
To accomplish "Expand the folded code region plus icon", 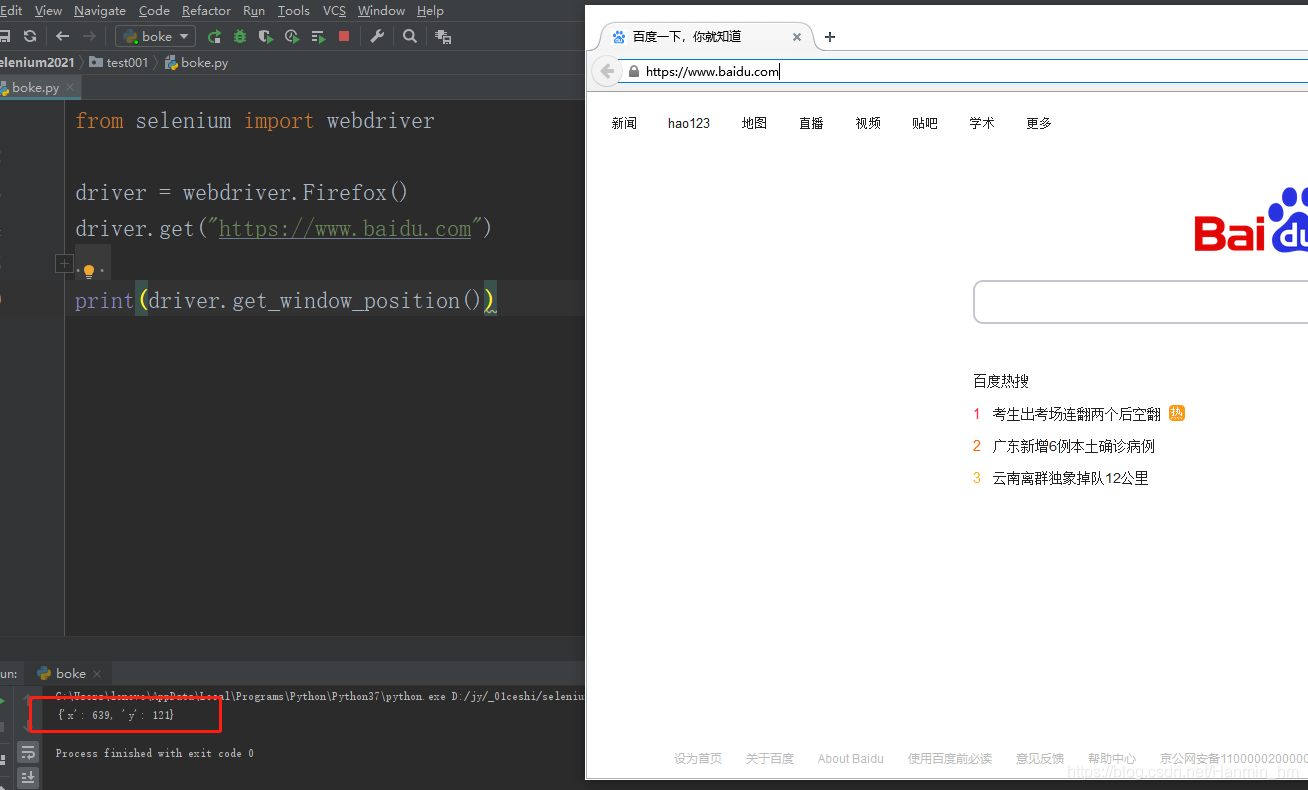I will tap(64, 264).
